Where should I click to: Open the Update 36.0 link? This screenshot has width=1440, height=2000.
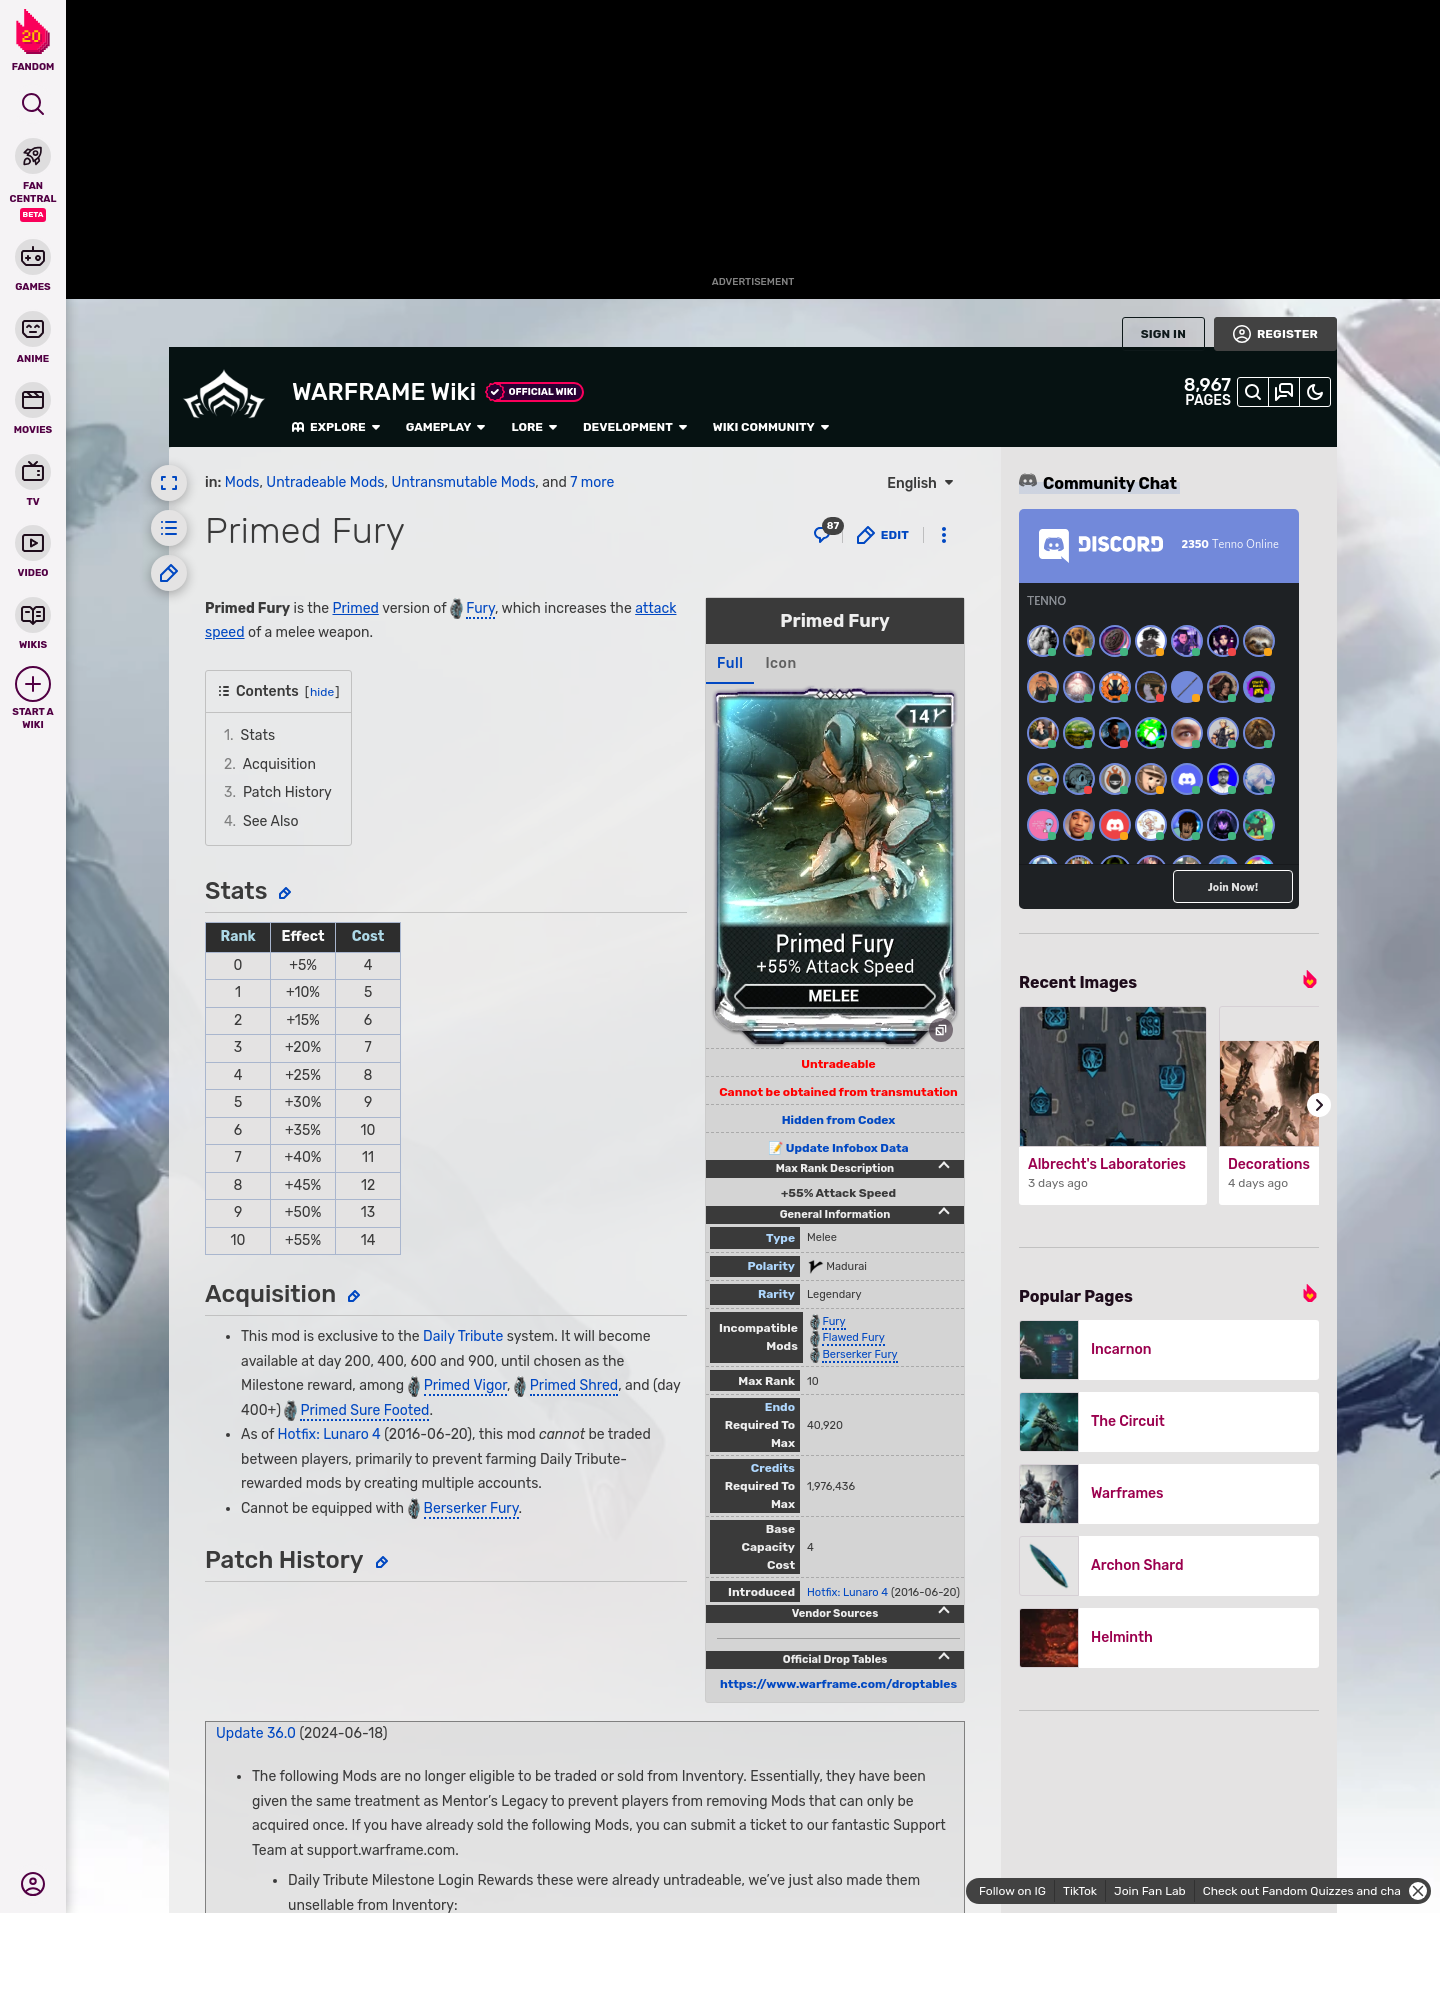[256, 1733]
